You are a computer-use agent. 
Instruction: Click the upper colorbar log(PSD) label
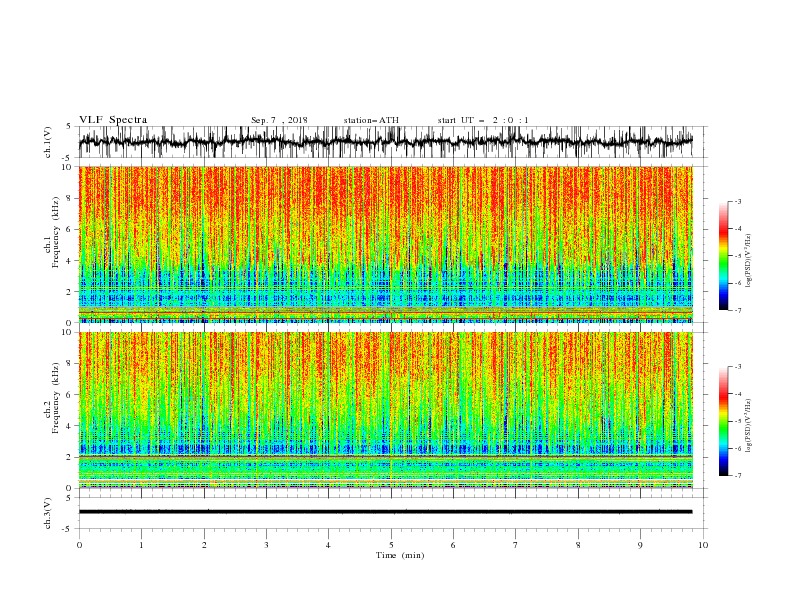coord(749,261)
